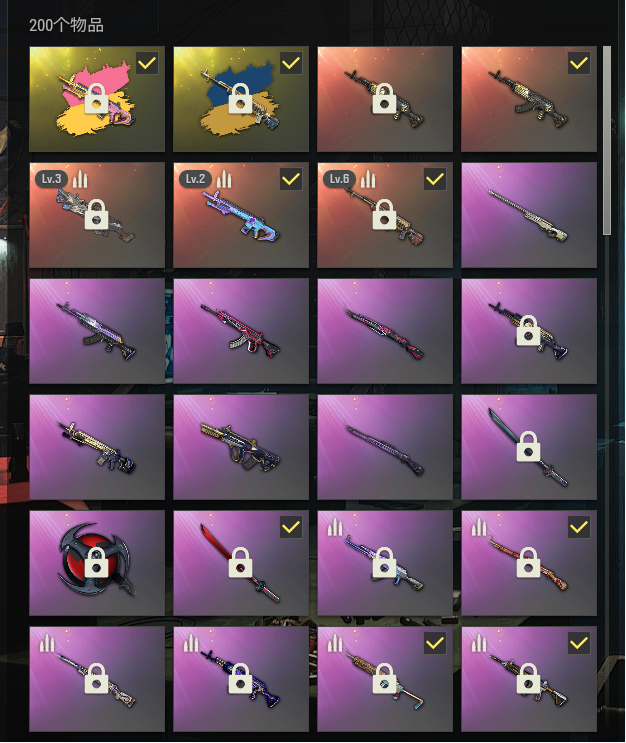The height and width of the screenshot is (743, 626).
Task: Toggle checkmark on the Lv.6 rifle tile
Action: click(x=435, y=179)
